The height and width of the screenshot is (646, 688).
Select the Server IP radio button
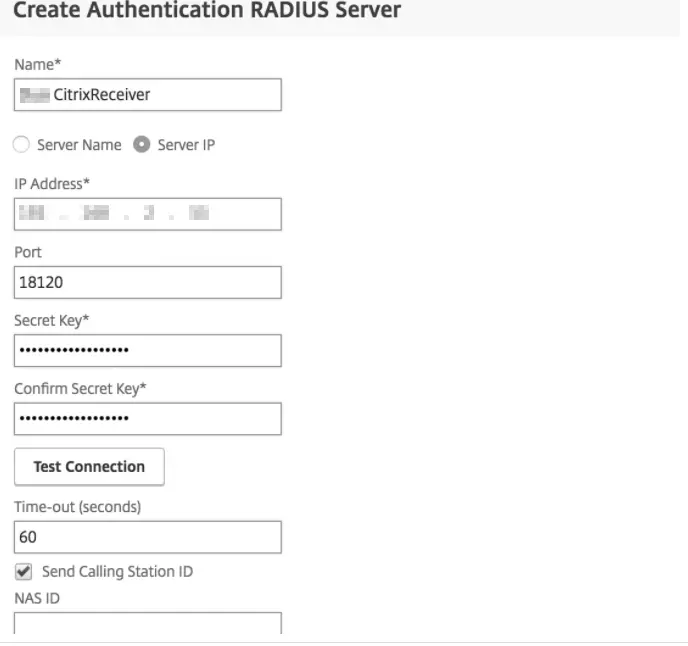(x=142, y=145)
